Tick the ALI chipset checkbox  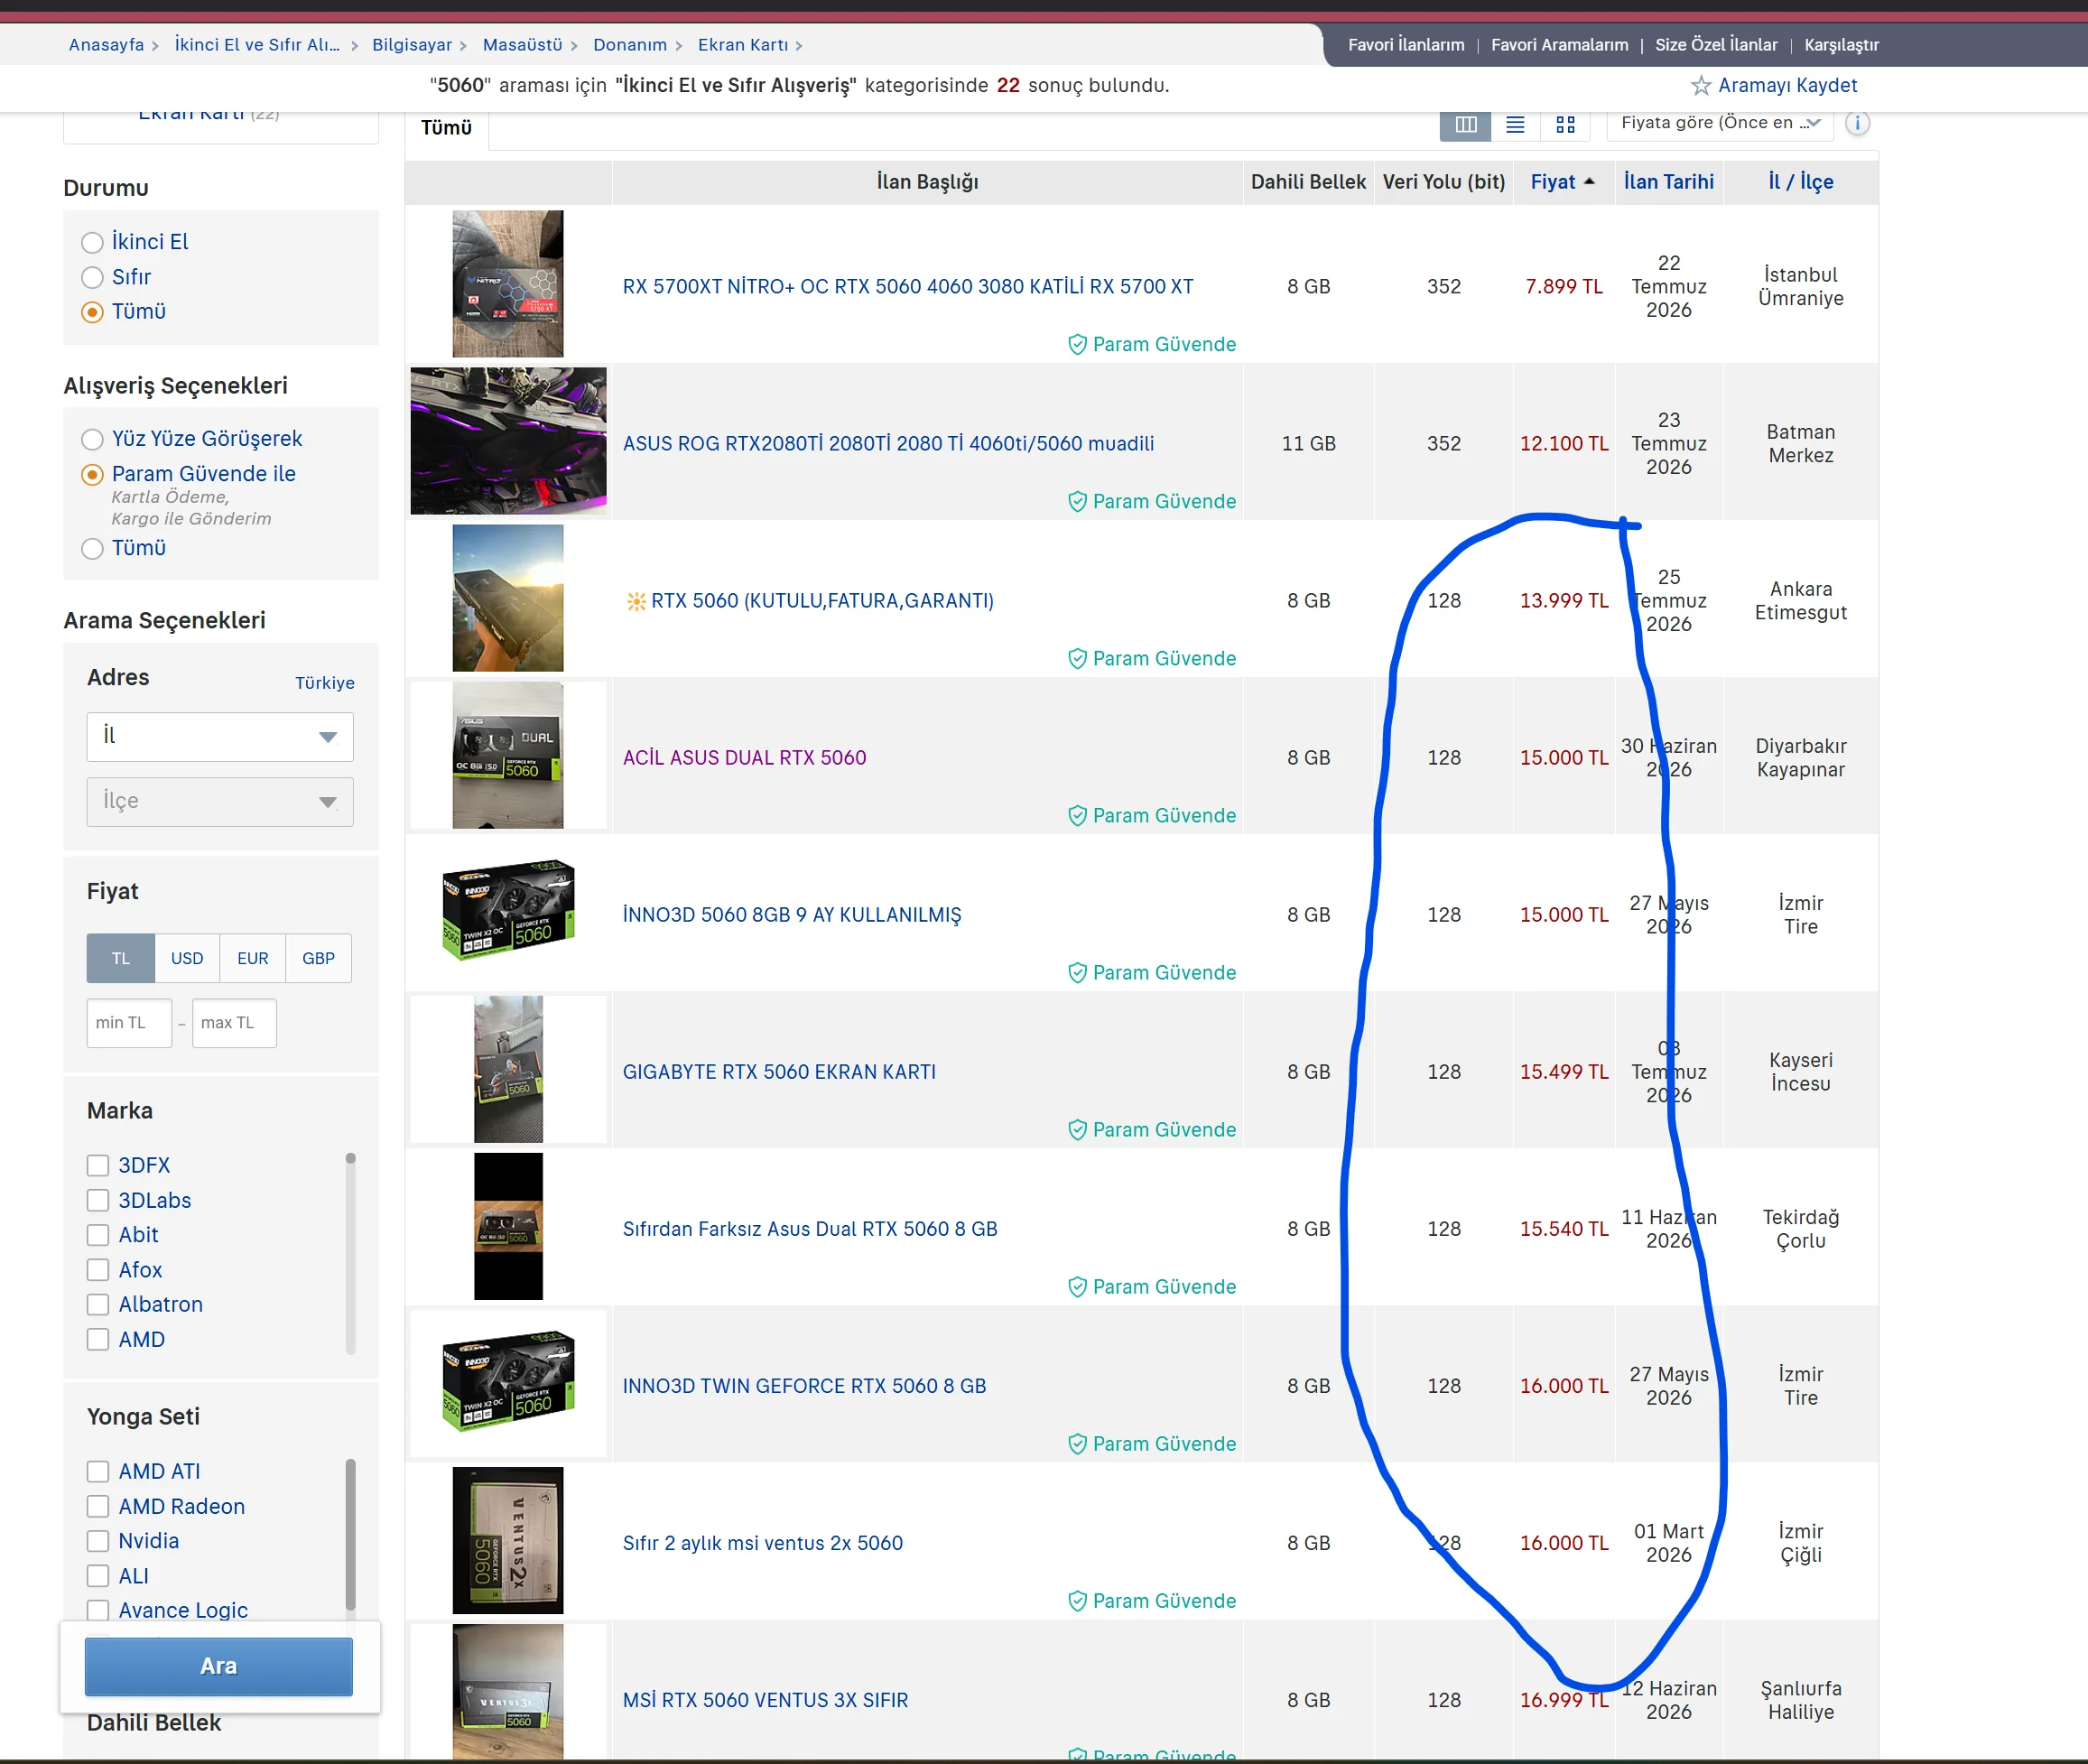point(98,1576)
